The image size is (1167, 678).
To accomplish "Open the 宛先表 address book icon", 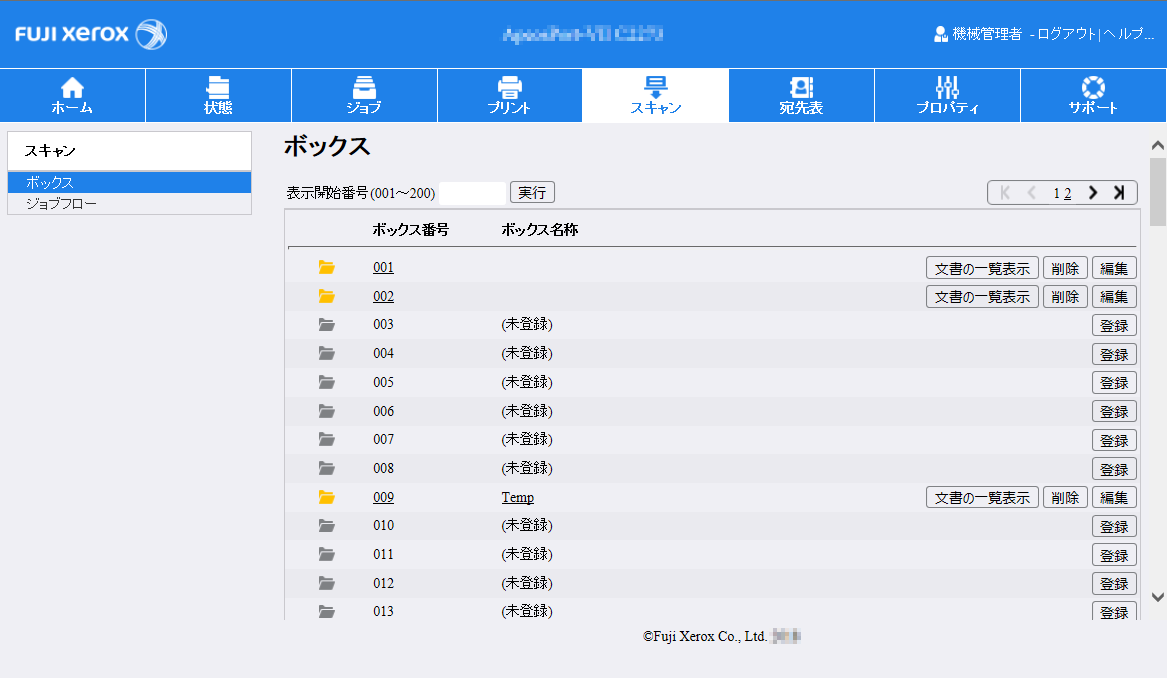I will point(801,95).
